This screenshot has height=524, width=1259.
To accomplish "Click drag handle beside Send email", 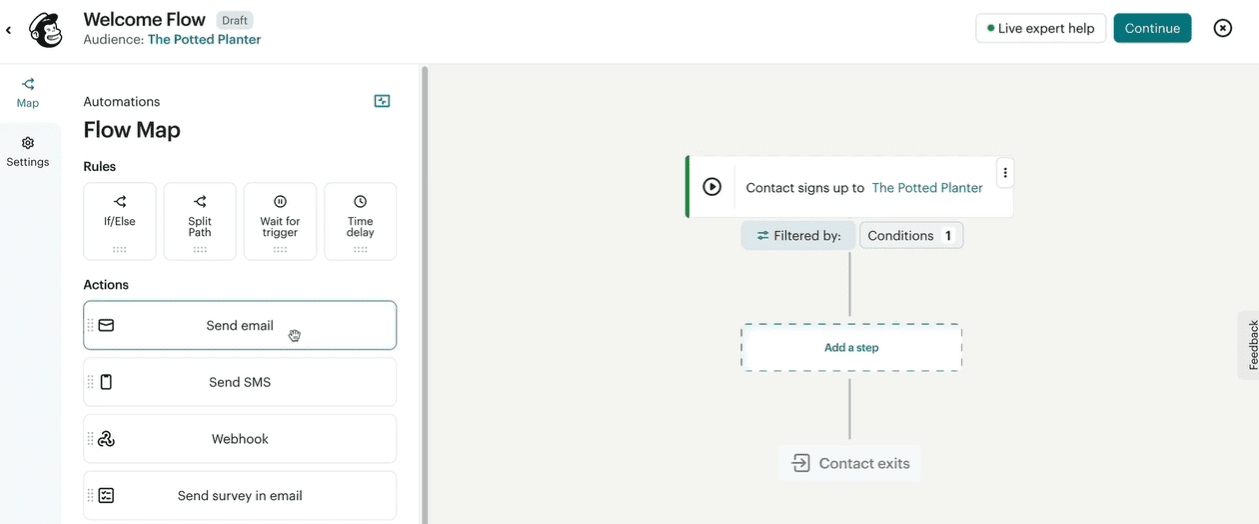I will point(90,325).
